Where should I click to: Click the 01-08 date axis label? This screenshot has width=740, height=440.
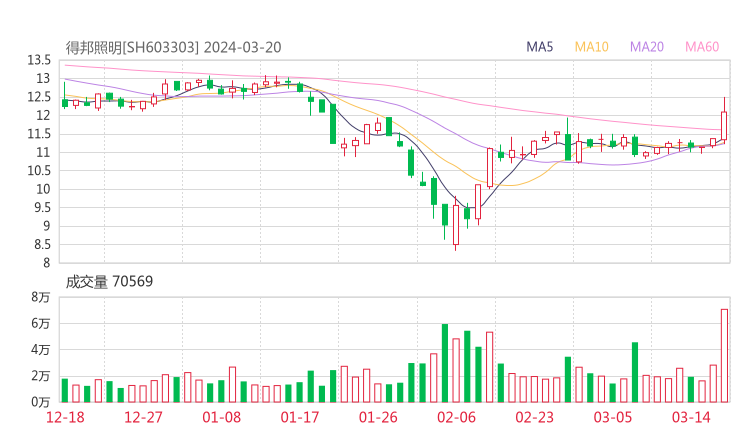(221, 417)
